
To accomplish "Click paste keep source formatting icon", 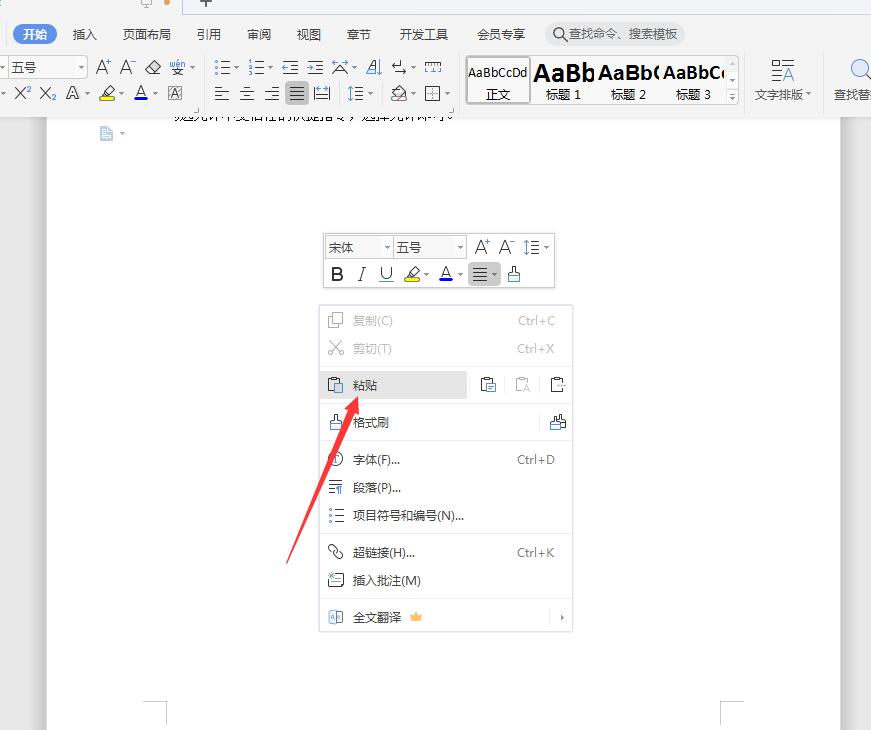I will (x=488, y=384).
